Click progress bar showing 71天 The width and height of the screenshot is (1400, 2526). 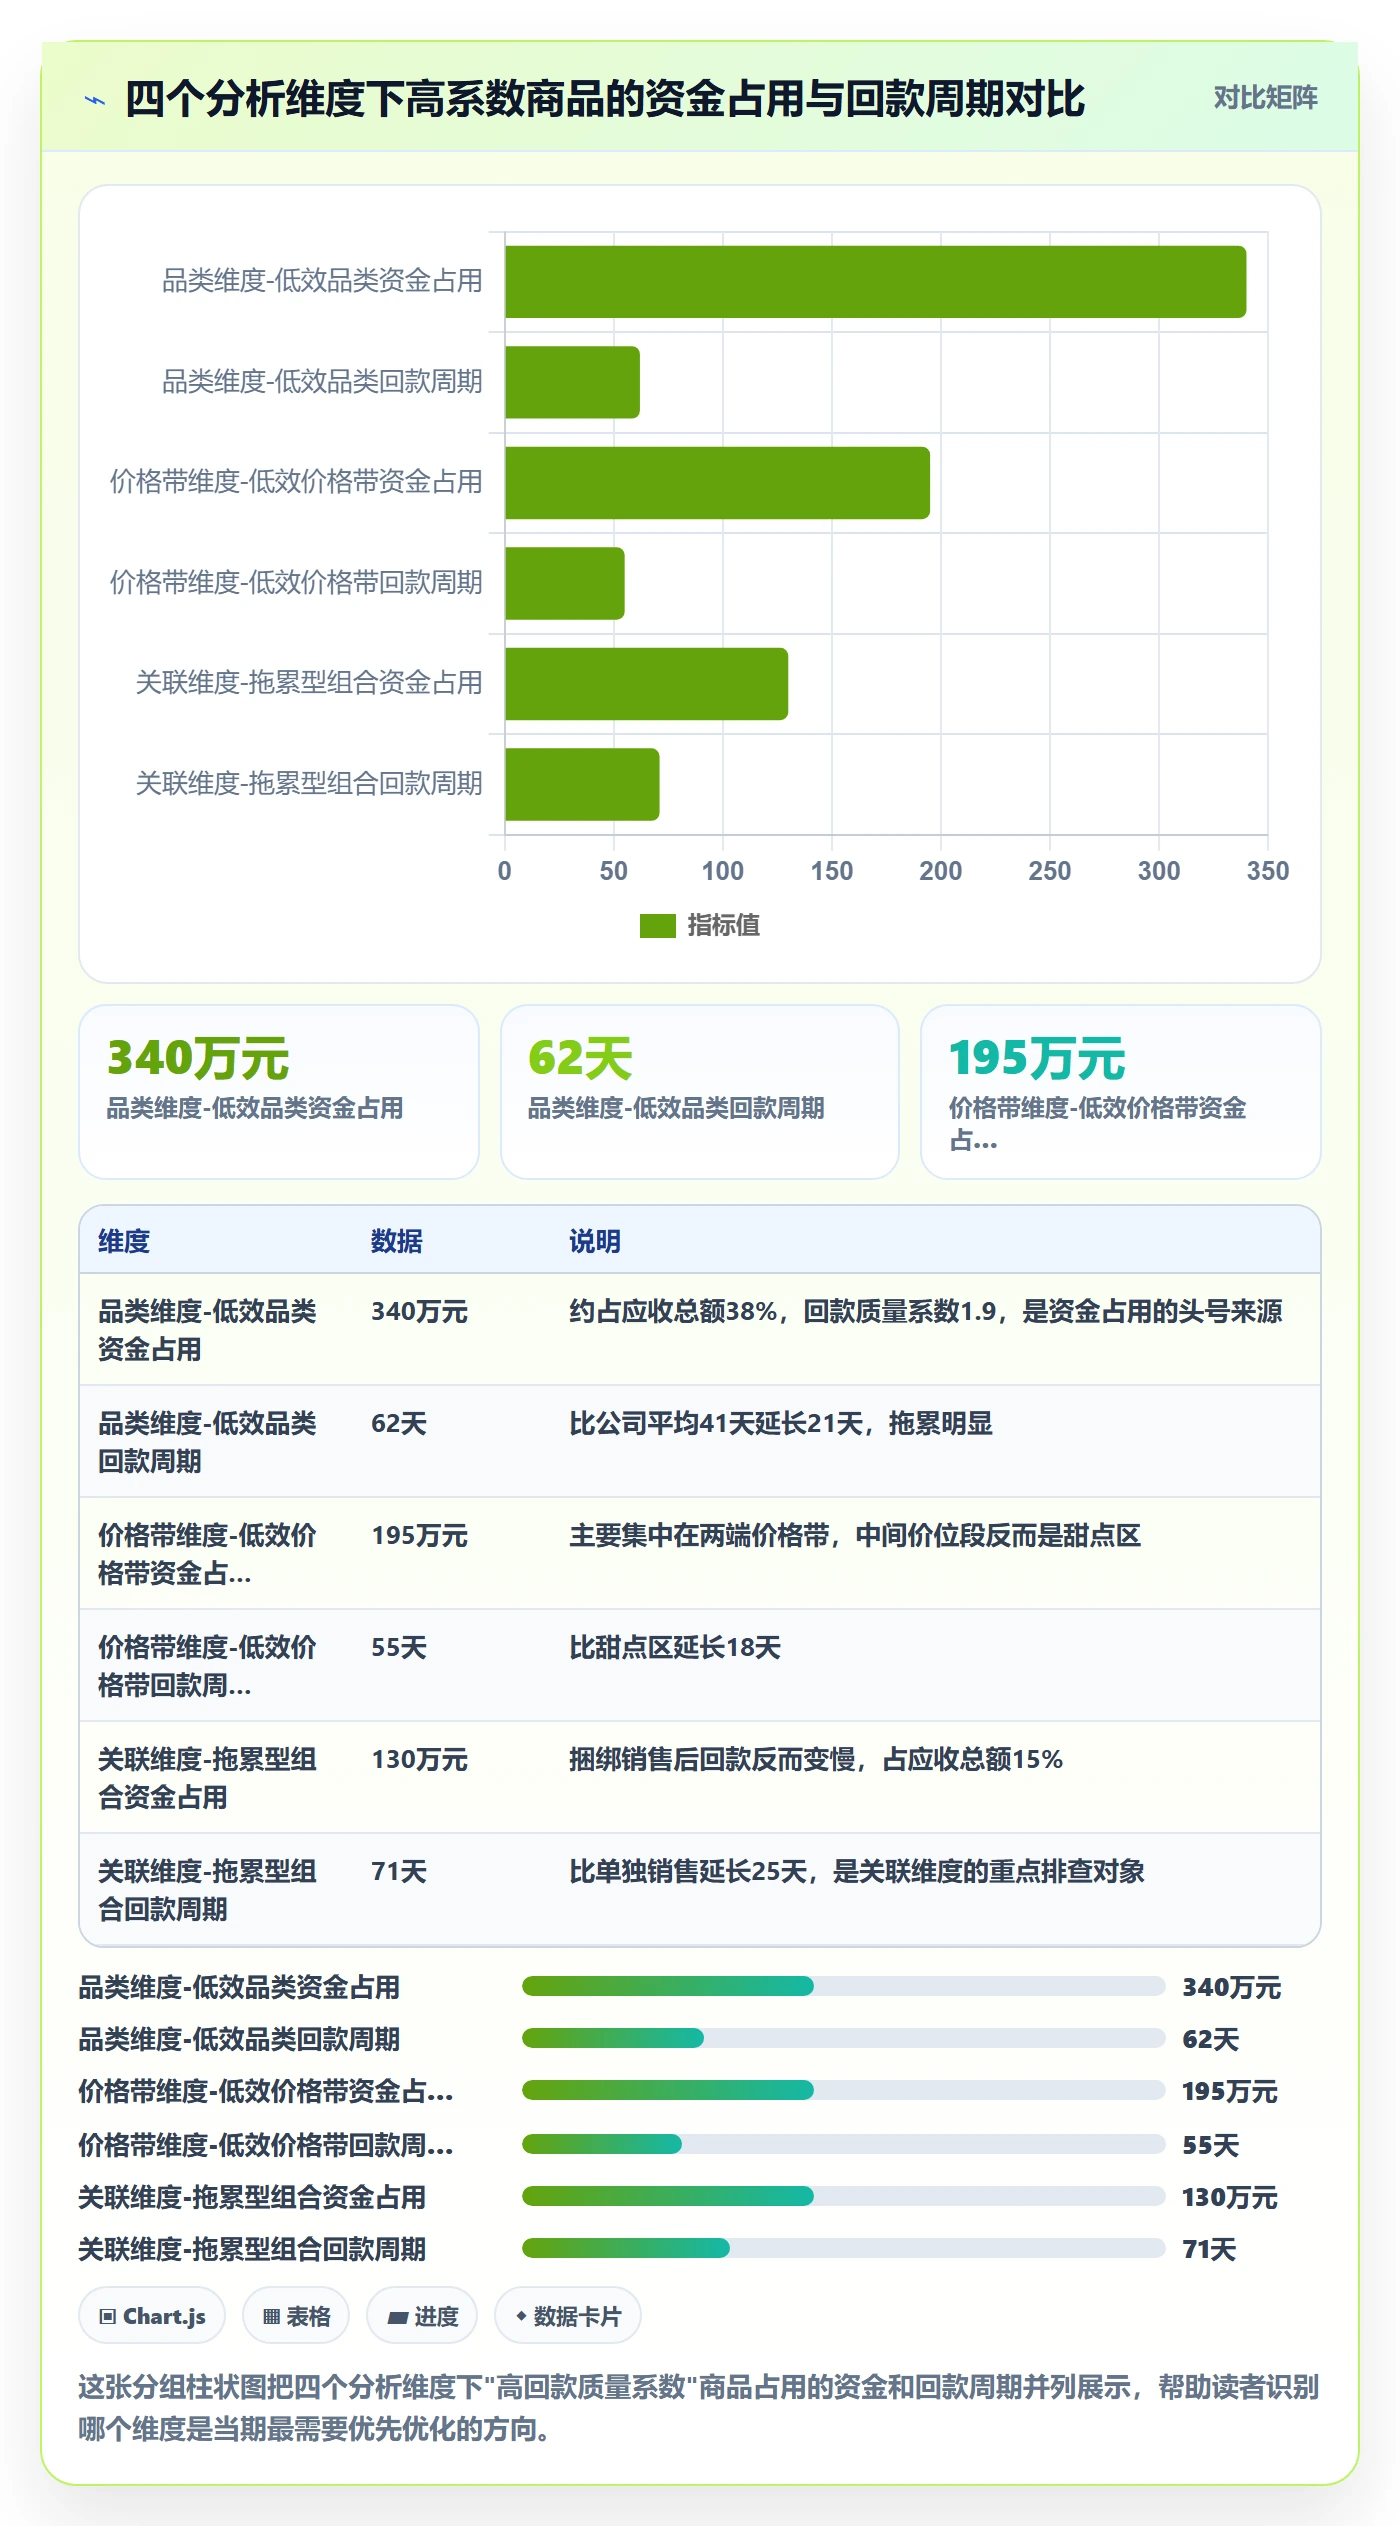pyautogui.click(x=843, y=2248)
